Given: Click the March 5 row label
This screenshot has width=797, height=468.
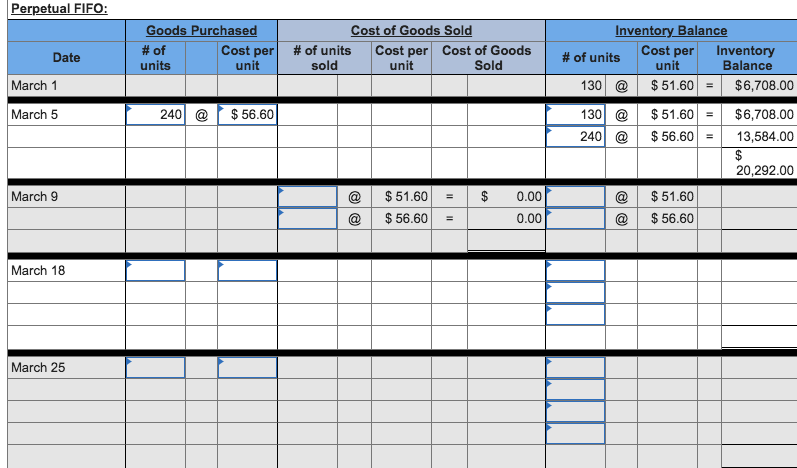Looking at the screenshot, I should tap(35, 115).
